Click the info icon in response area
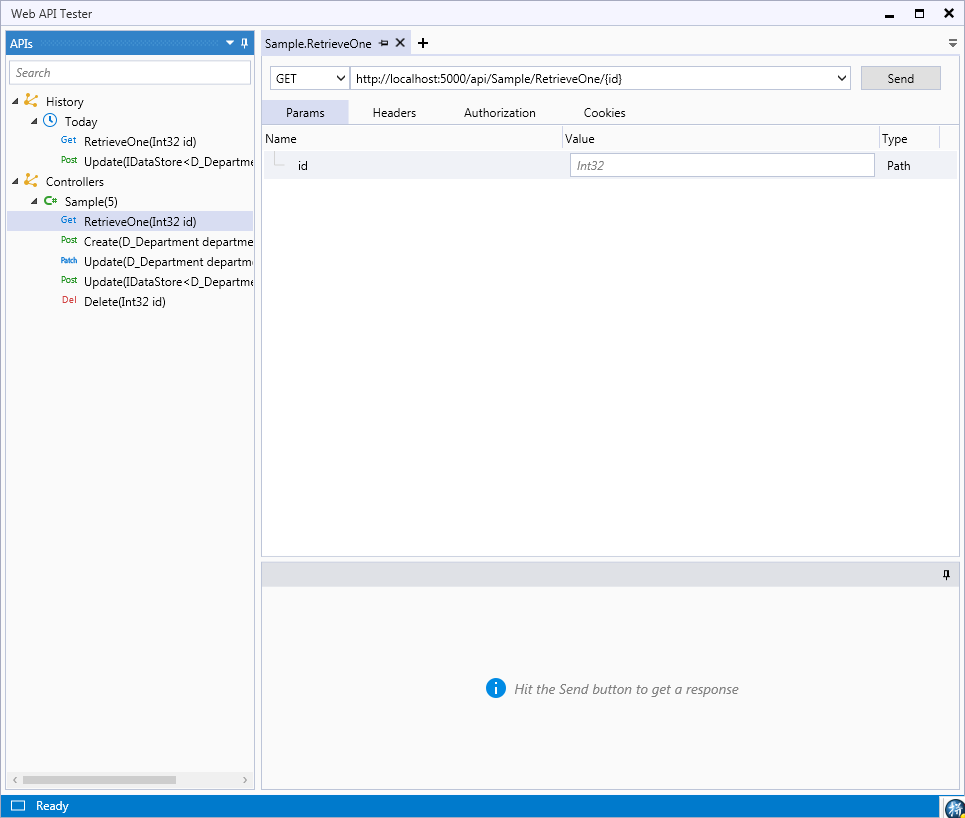Image resolution: width=965 pixels, height=818 pixels. pos(495,688)
